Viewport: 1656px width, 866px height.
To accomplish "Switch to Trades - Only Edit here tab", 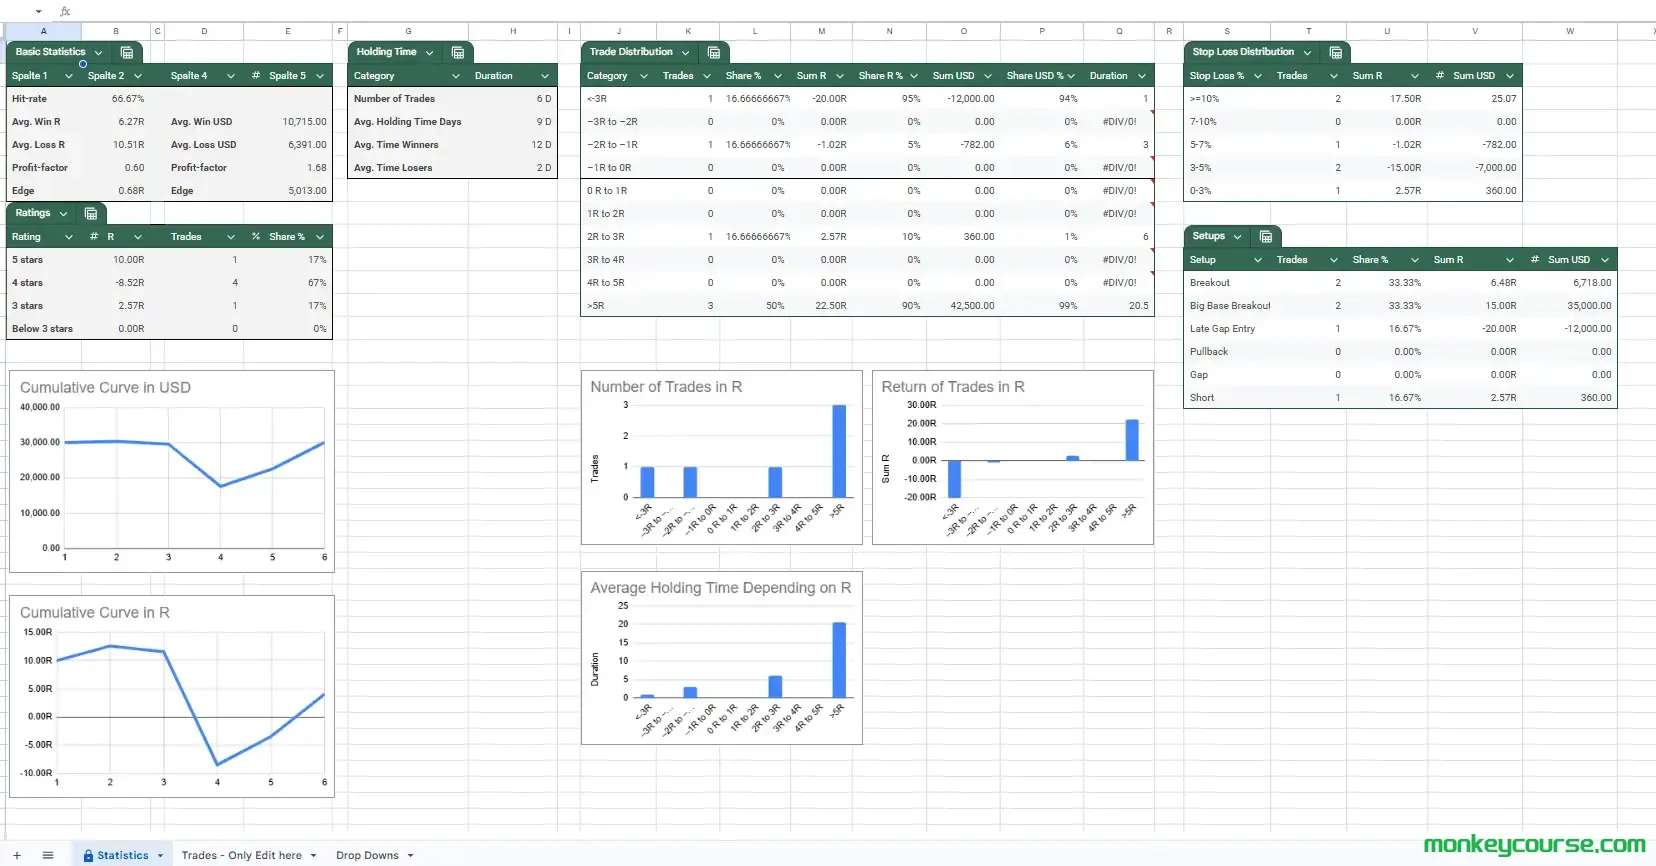I will point(241,856).
